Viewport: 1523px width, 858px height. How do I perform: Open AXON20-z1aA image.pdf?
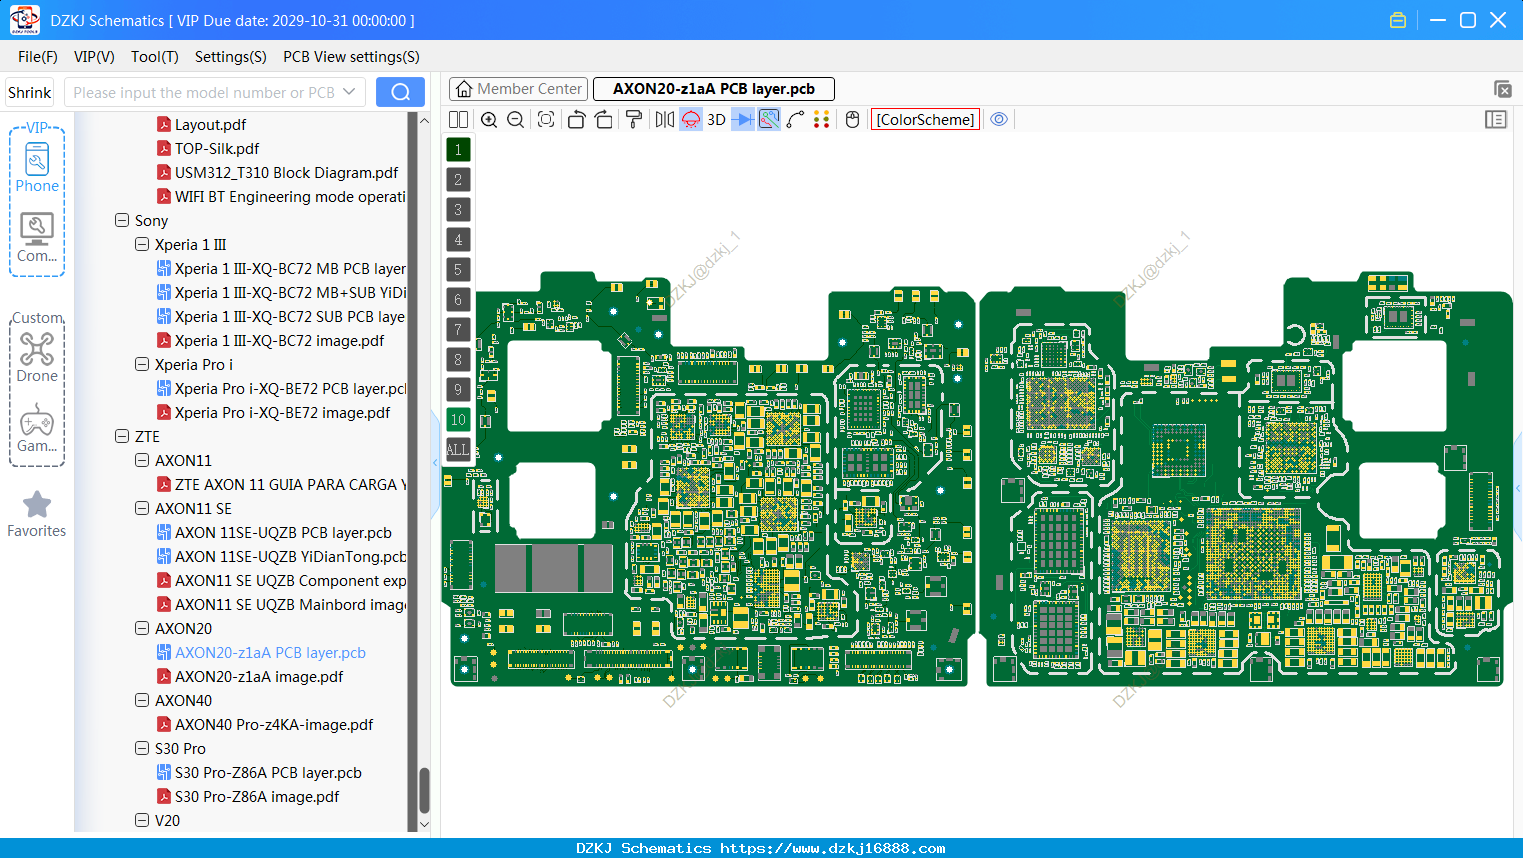[x=259, y=676]
